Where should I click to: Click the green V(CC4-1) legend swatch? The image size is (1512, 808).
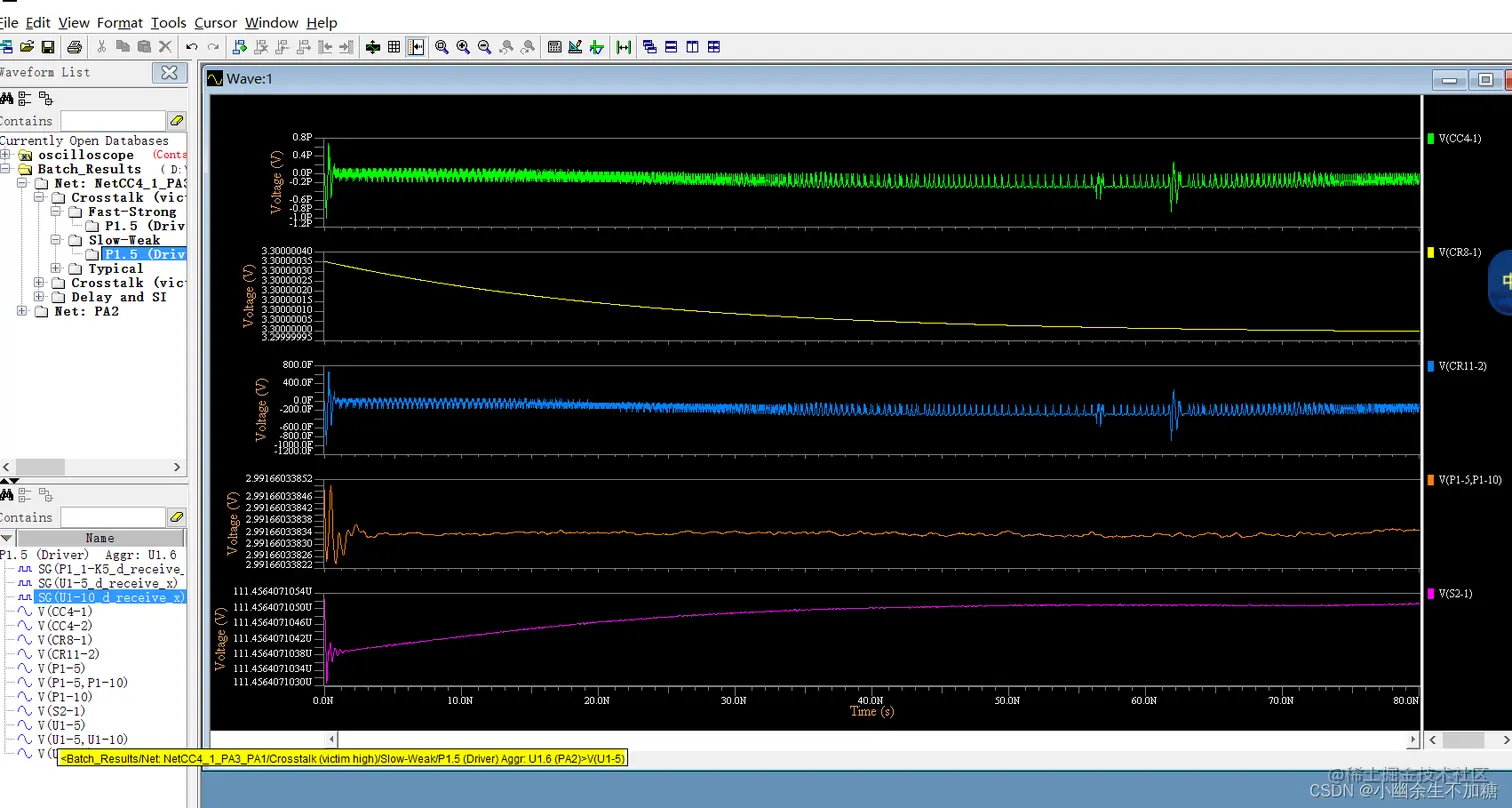pyautogui.click(x=1431, y=138)
